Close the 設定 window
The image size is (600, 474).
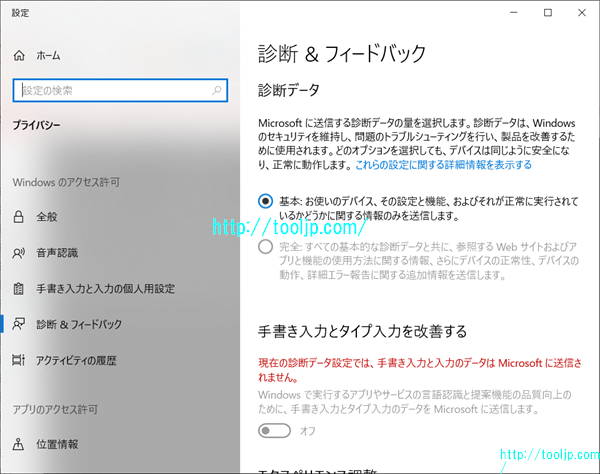tap(582, 13)
